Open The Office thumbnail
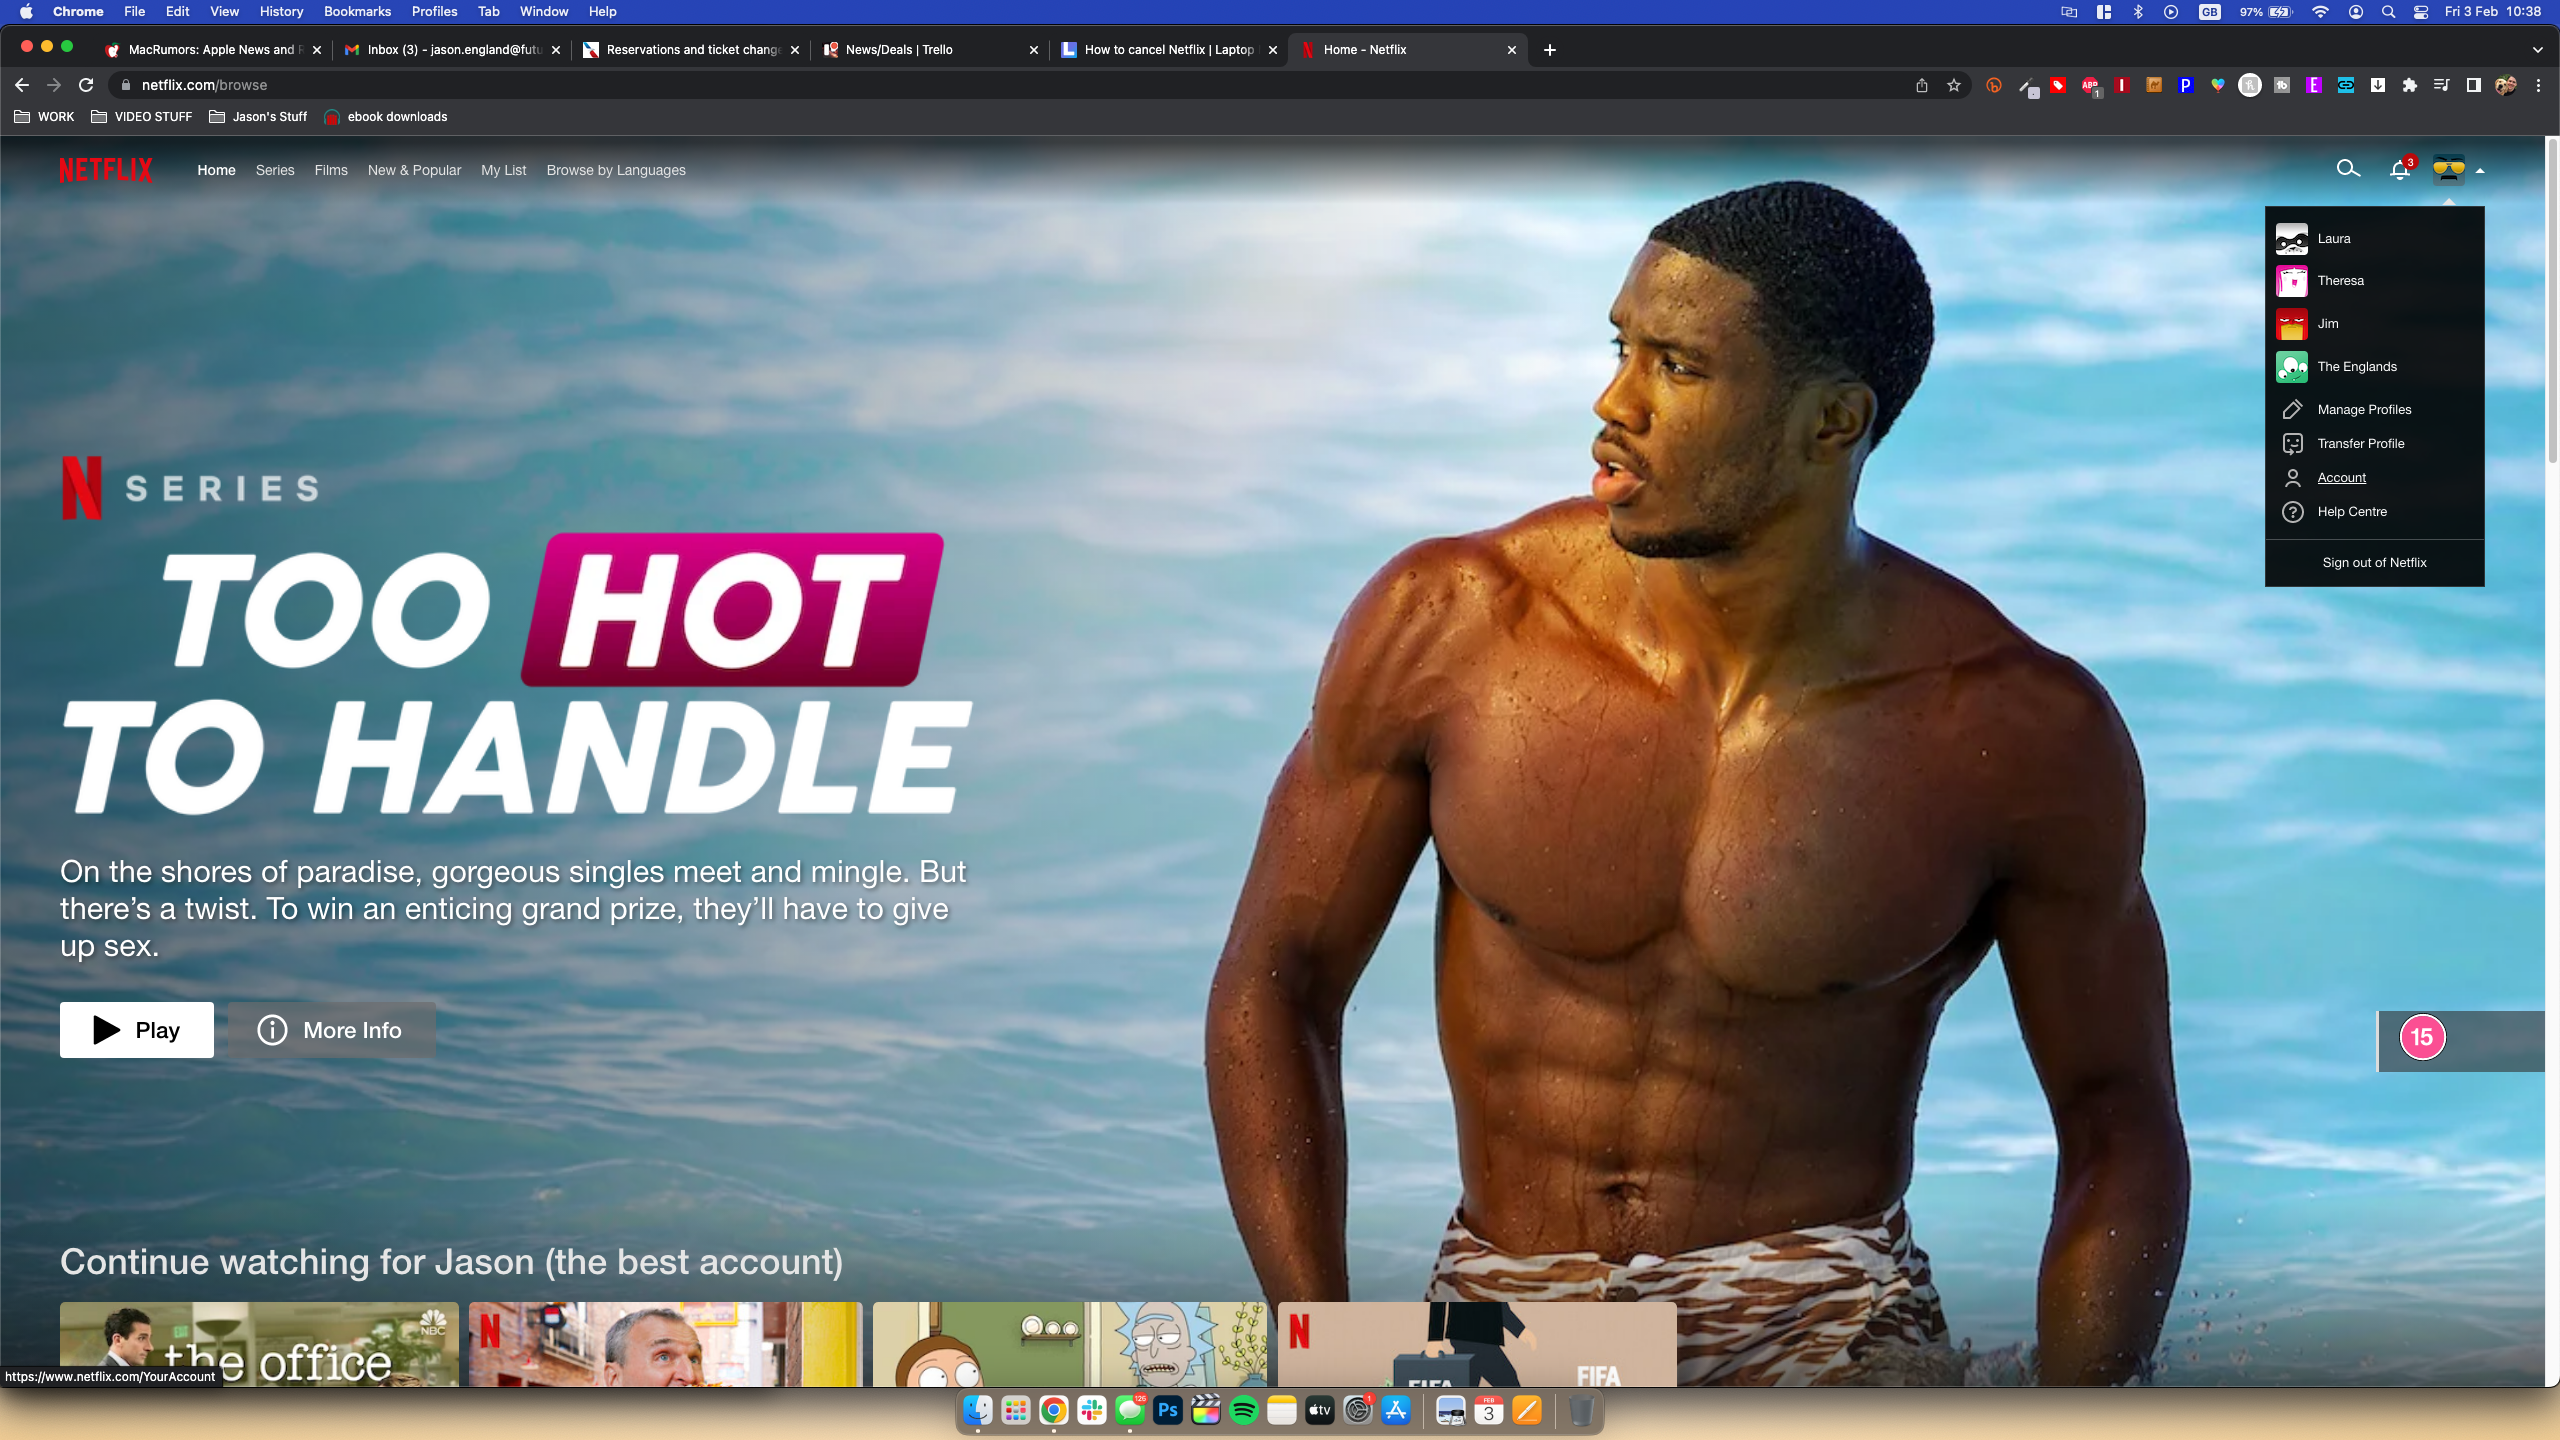This screenshot has height=1440, width=2560. [x=259, y=1344]
